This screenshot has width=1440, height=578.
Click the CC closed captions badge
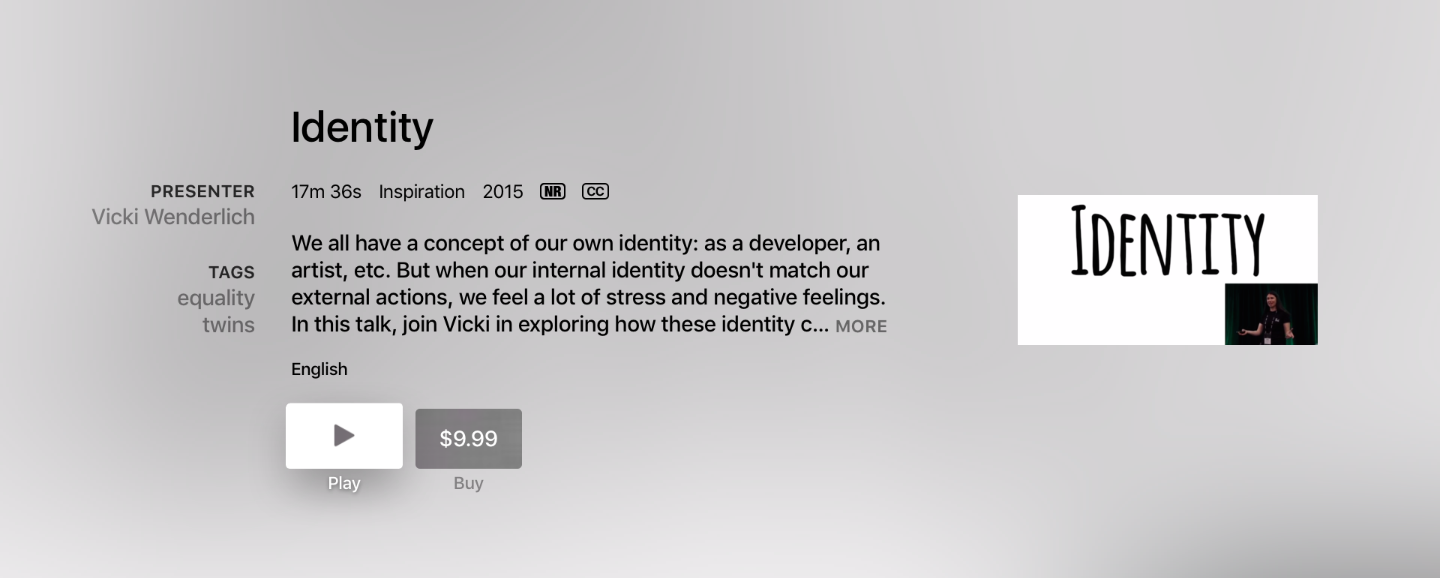tap(595, 191)
